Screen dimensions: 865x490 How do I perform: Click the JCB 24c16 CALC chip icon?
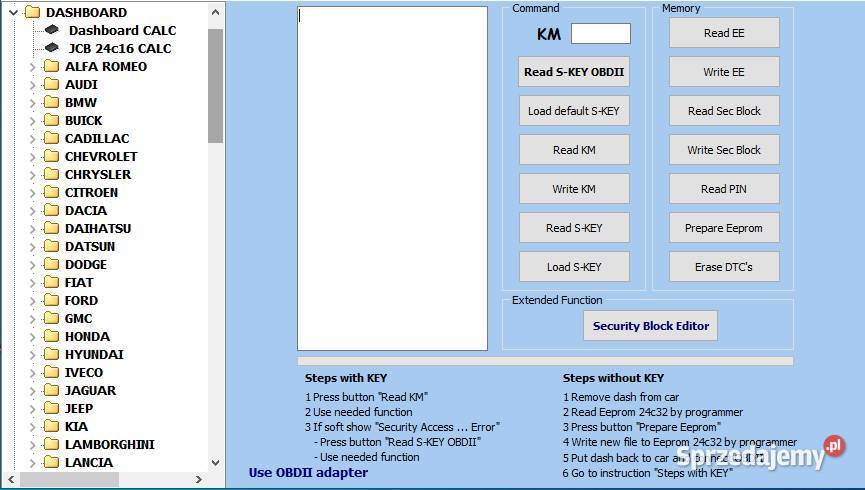(52, 48)
